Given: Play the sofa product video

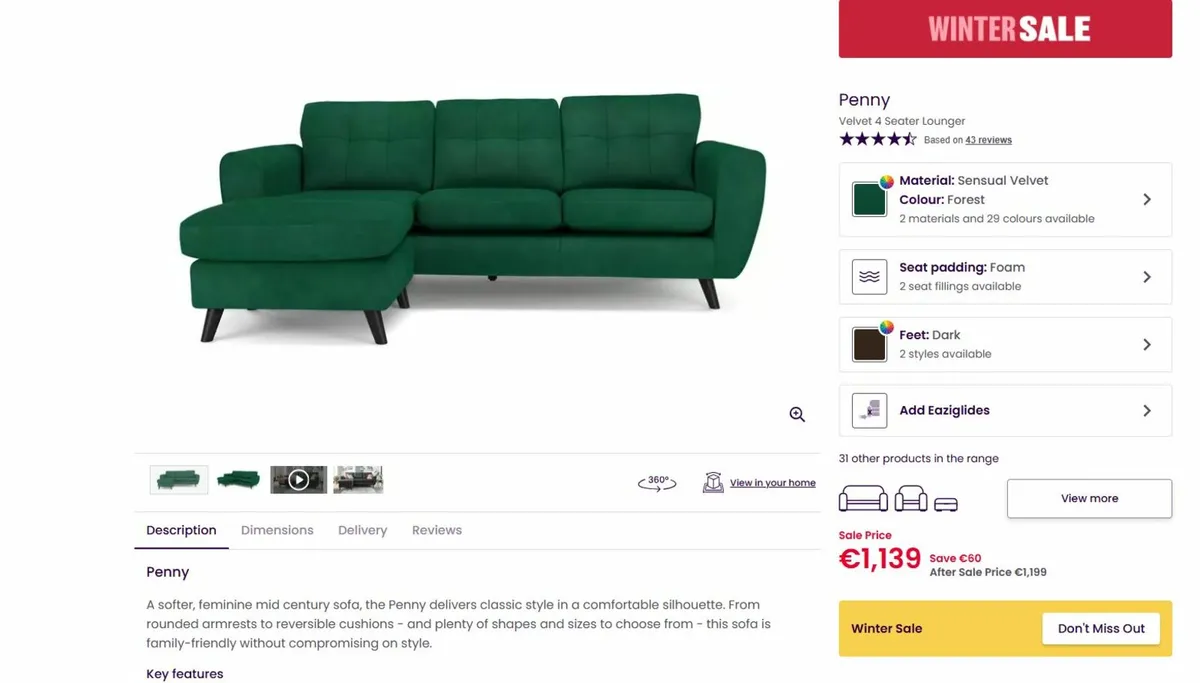Looking at the screenshot, I should (298, 479).
